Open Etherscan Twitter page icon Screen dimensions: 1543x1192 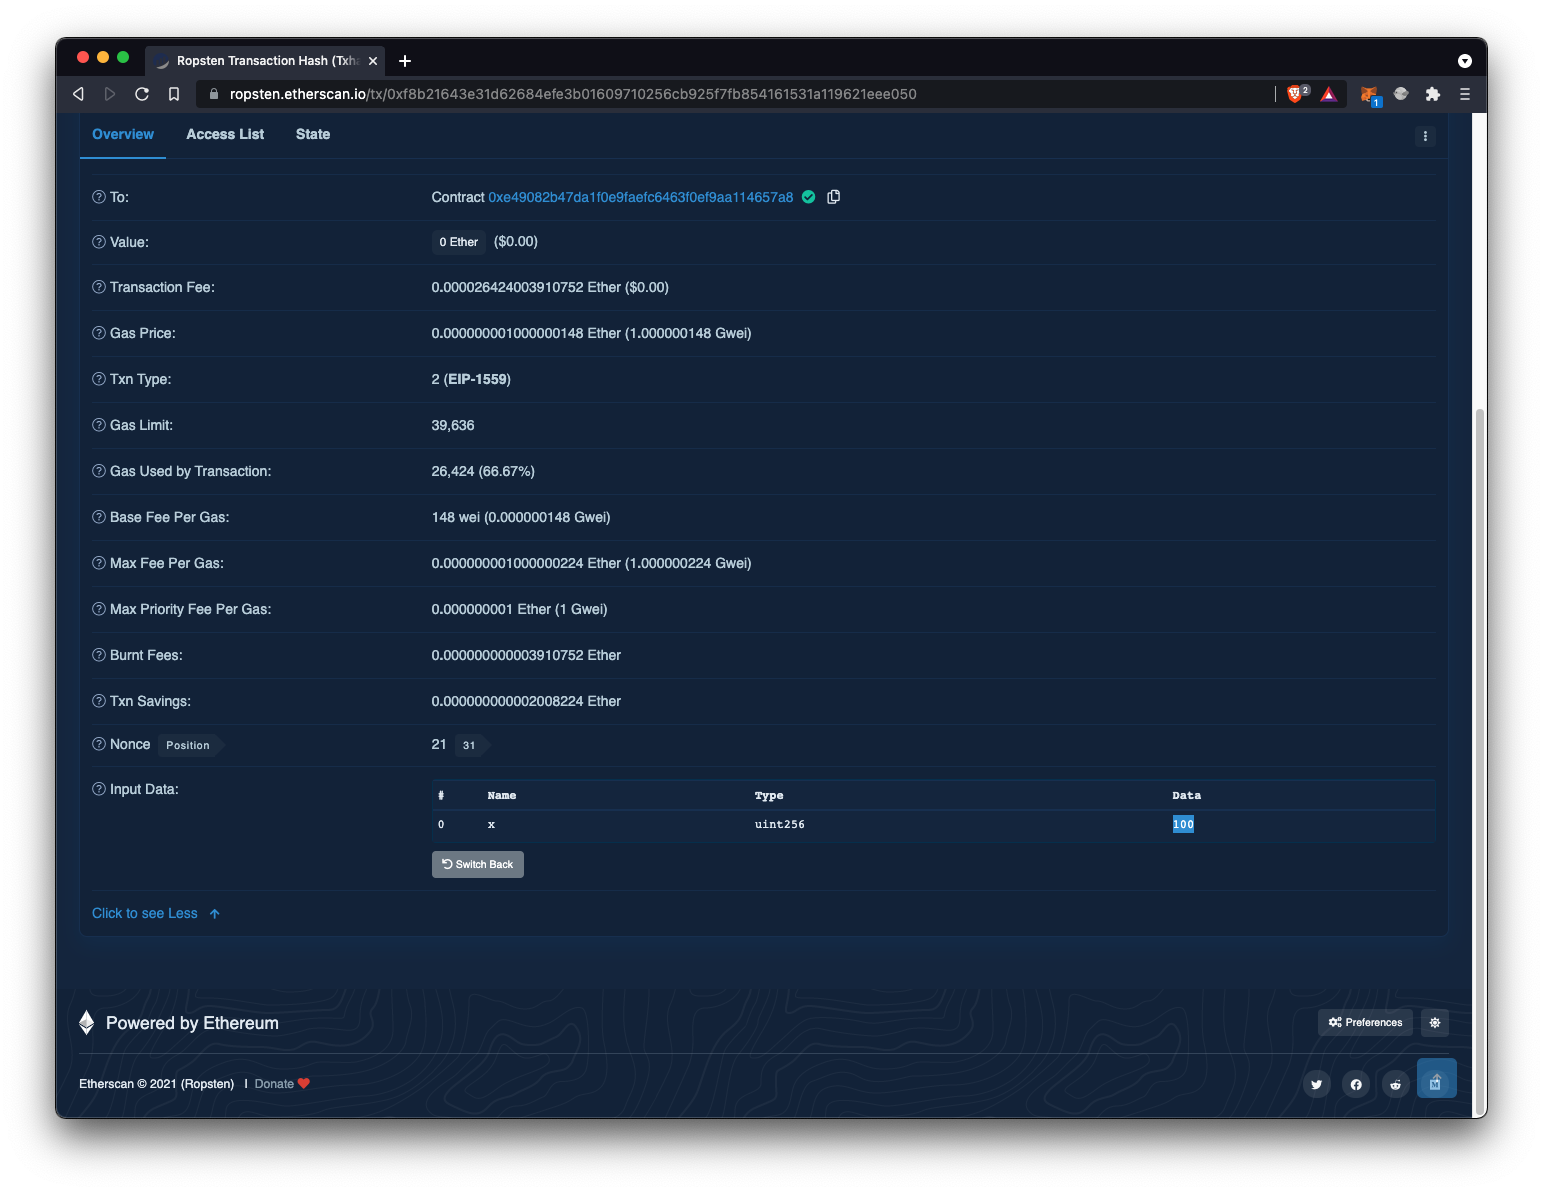click(1317, 1084)
